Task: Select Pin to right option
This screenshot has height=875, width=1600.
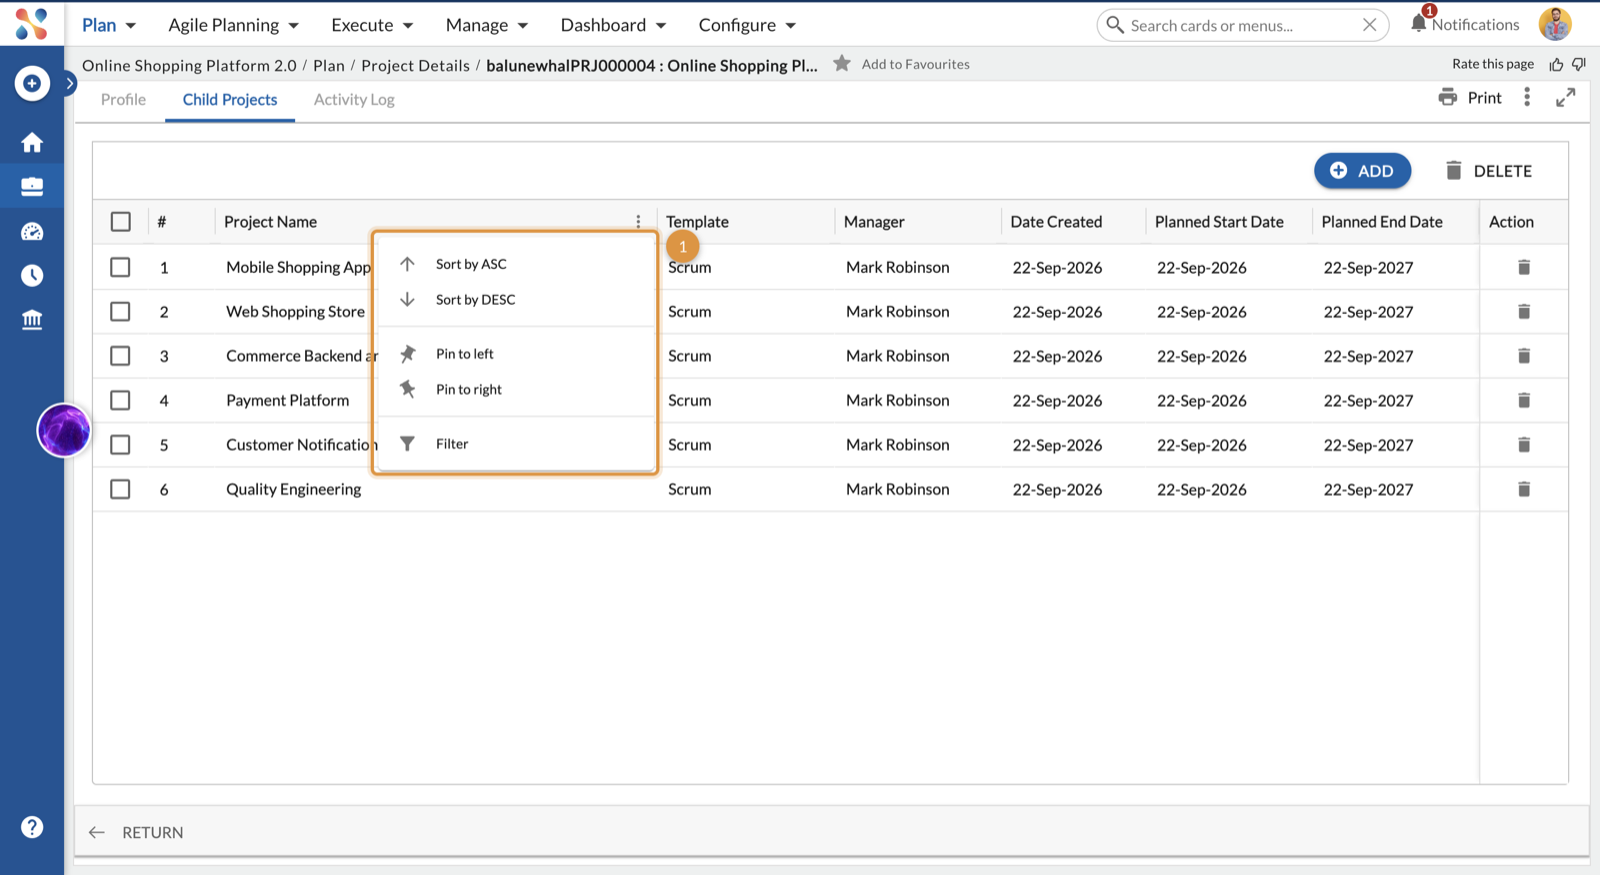Action: [516, 389]
